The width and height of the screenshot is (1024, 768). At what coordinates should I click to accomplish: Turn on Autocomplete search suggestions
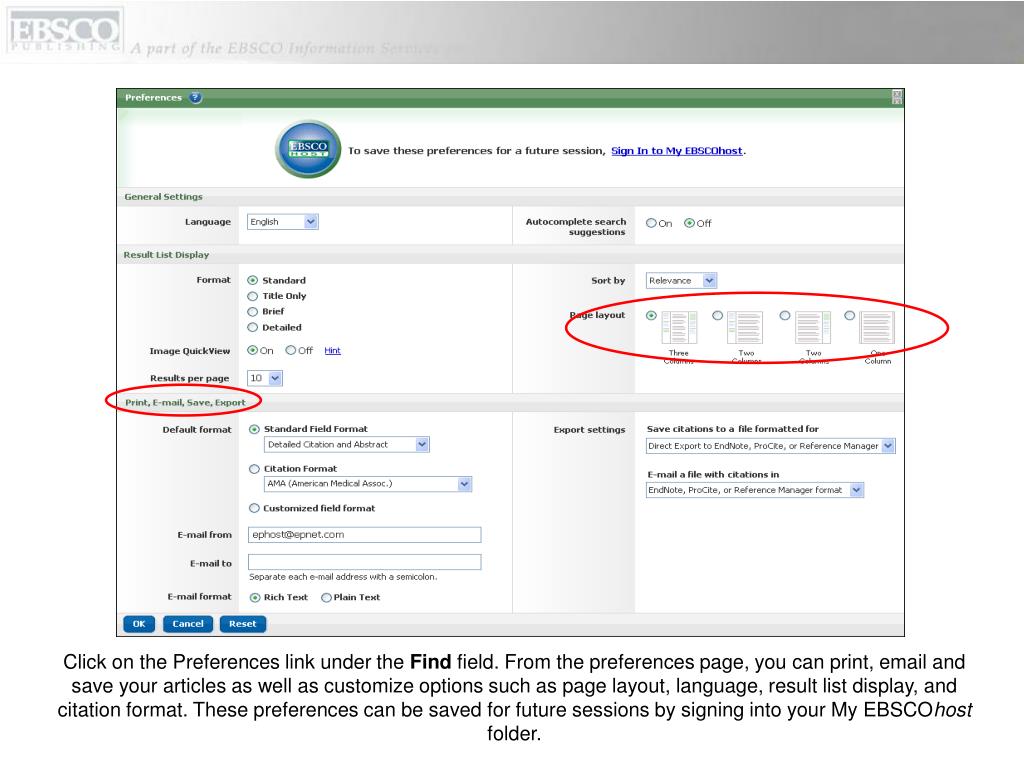tap(651, 223)
